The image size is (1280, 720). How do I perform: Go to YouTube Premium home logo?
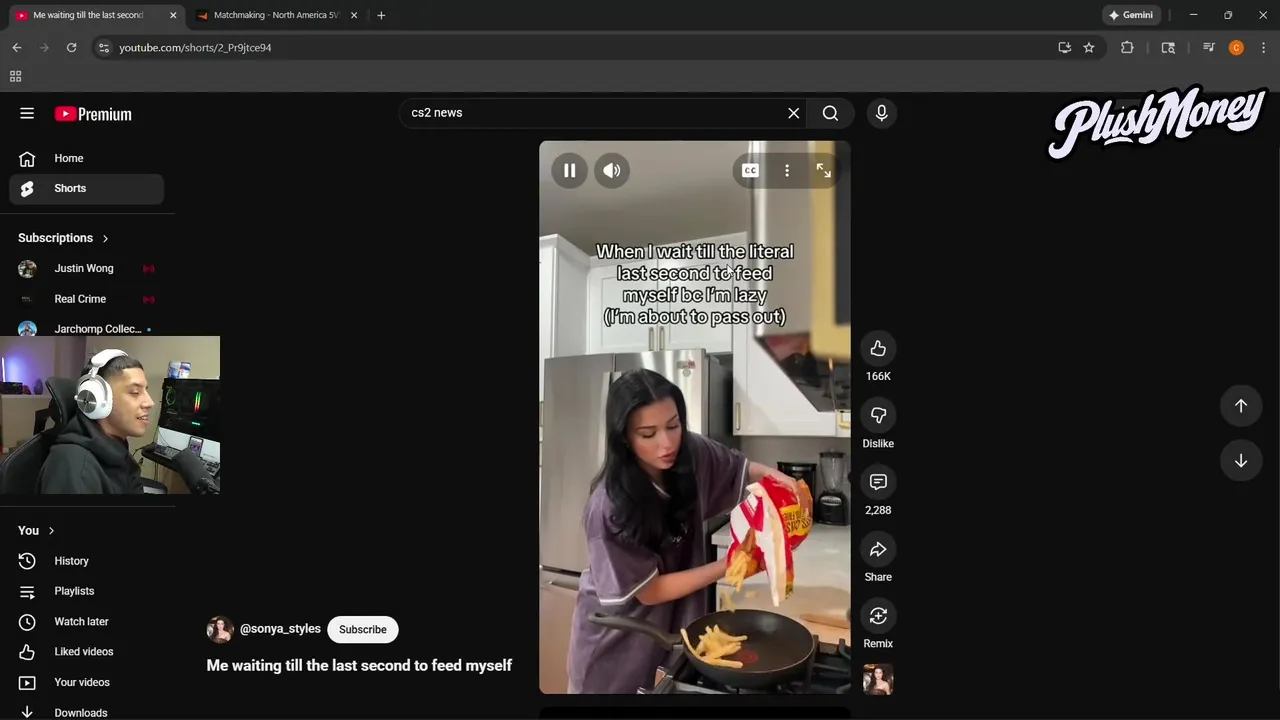(93, 114)
